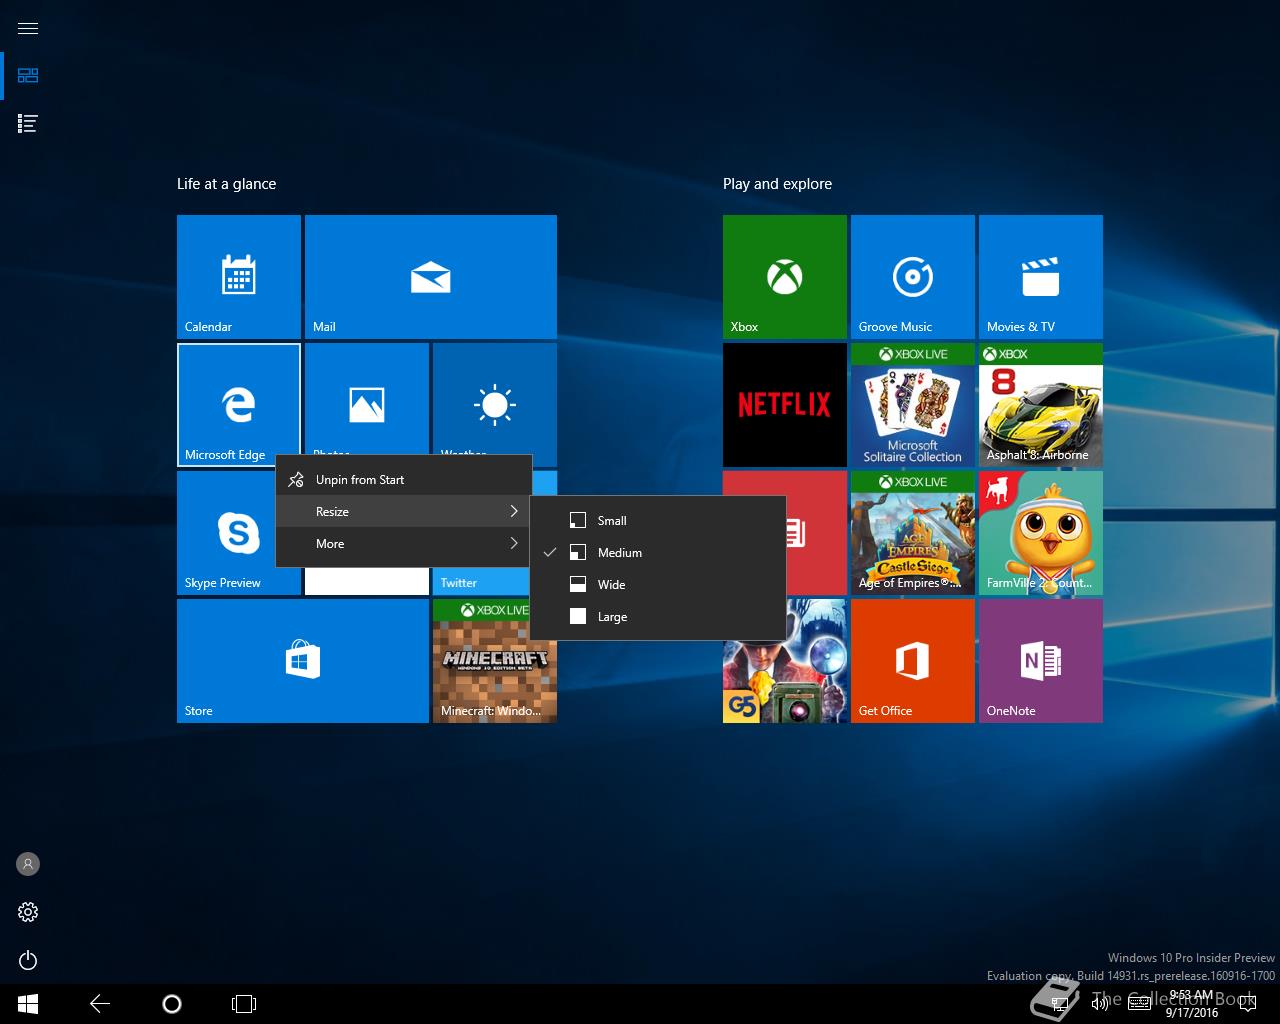
Task: Open the OneNote tile
Action: tap(1041, 661)
